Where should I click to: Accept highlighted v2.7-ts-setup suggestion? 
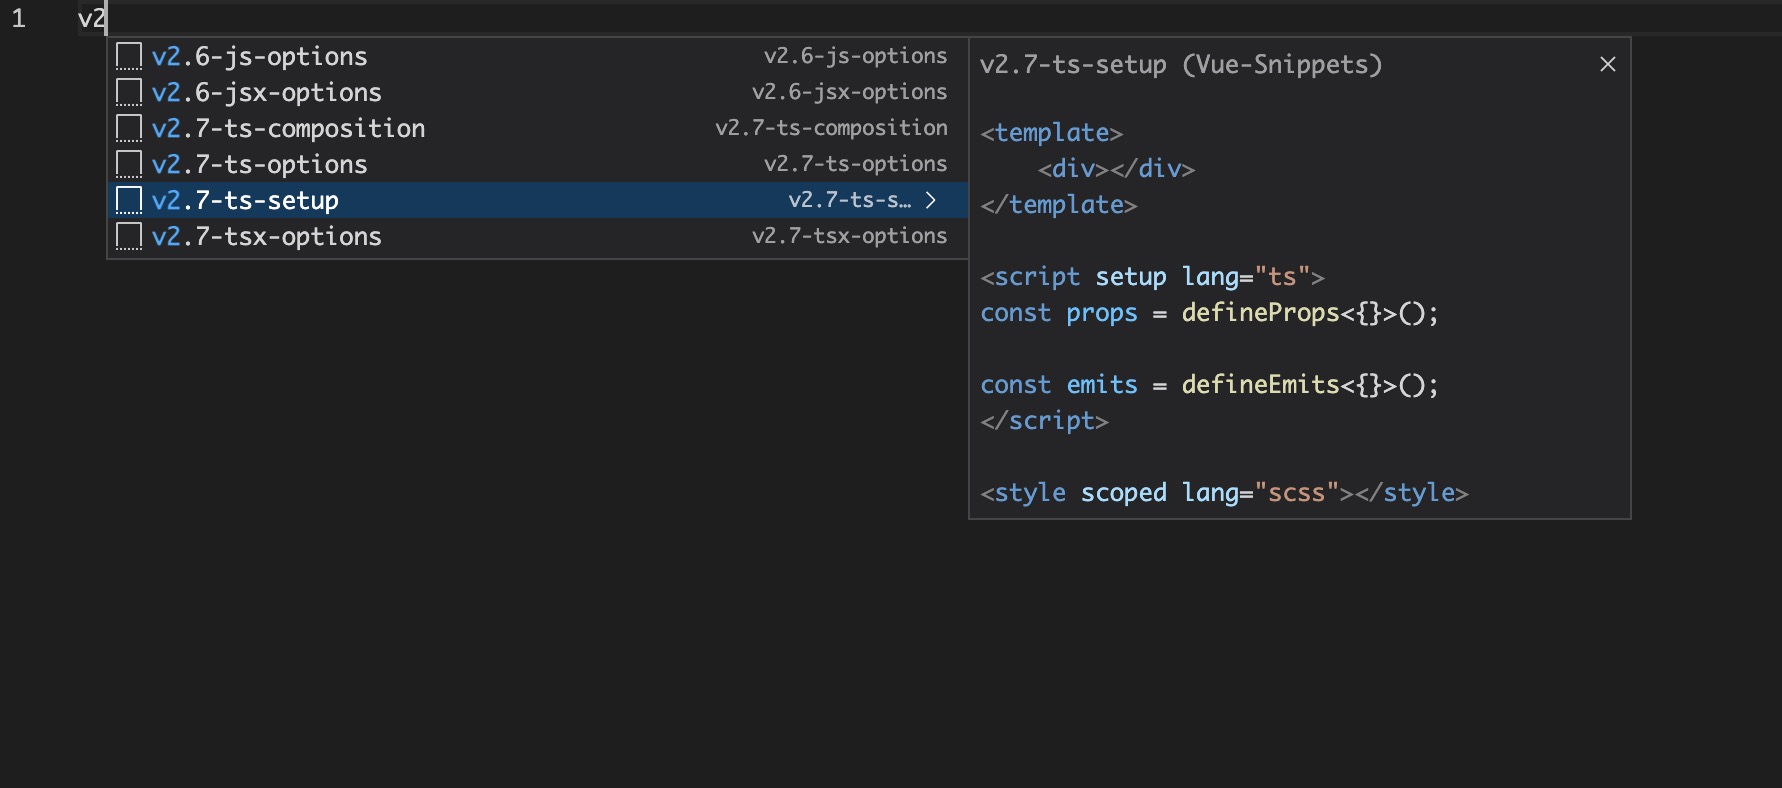pyautogui.click(x=246, y=201)
